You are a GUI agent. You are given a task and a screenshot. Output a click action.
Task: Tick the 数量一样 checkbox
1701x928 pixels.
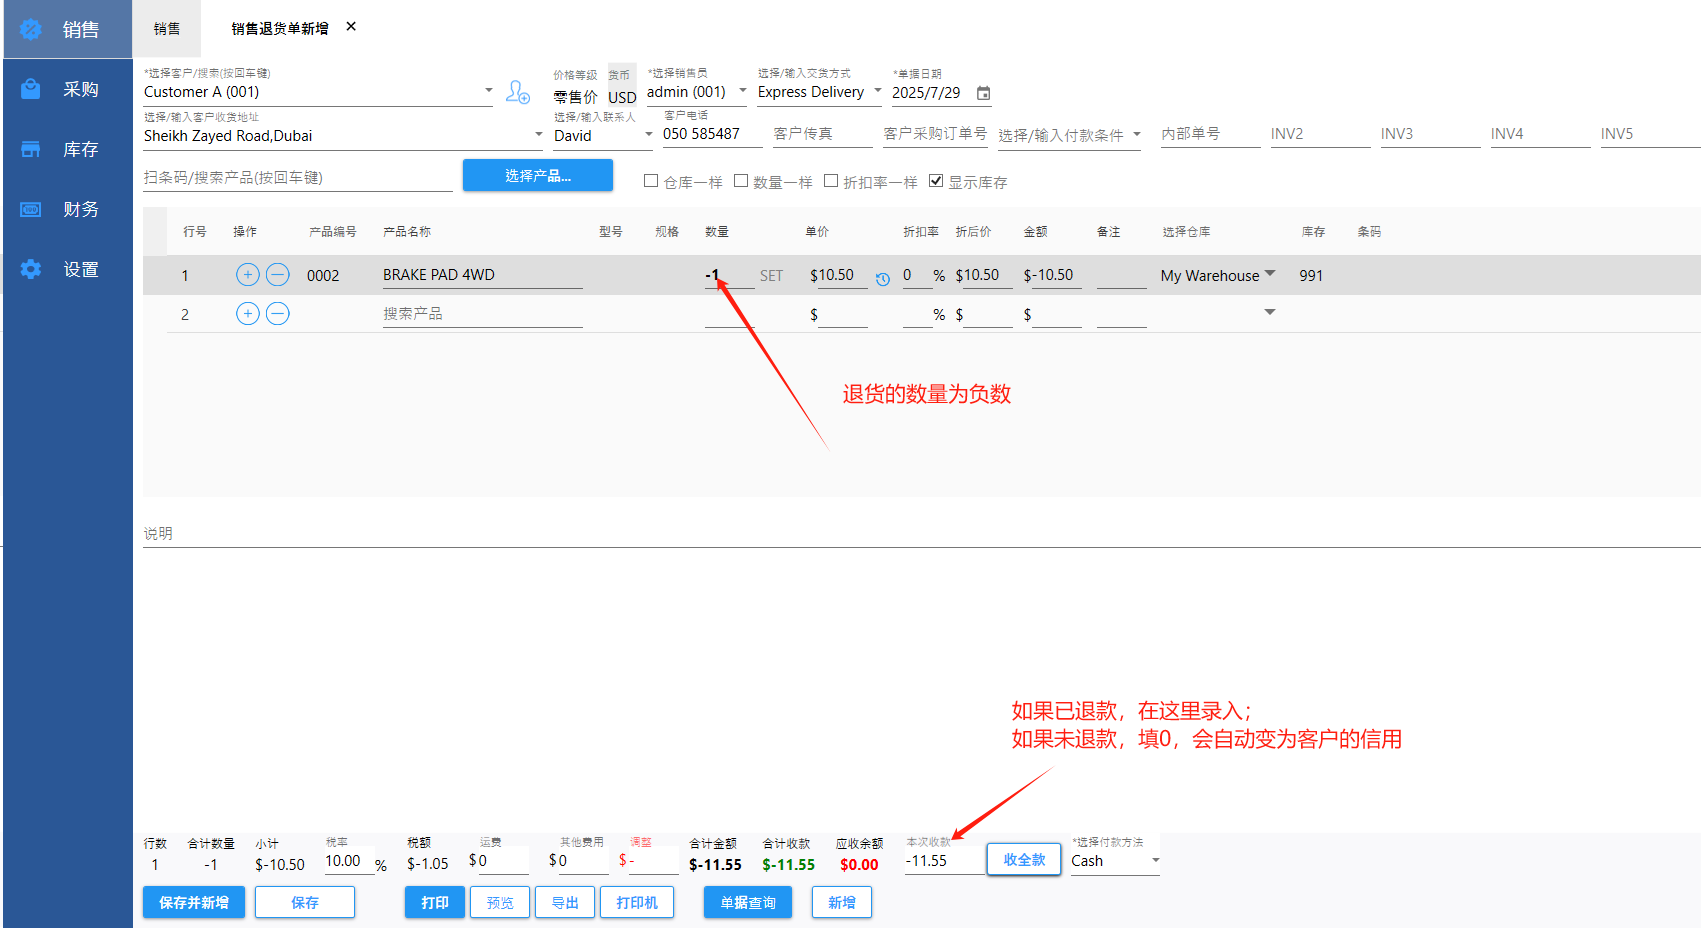pyautogui.click(x=741, y=181)
